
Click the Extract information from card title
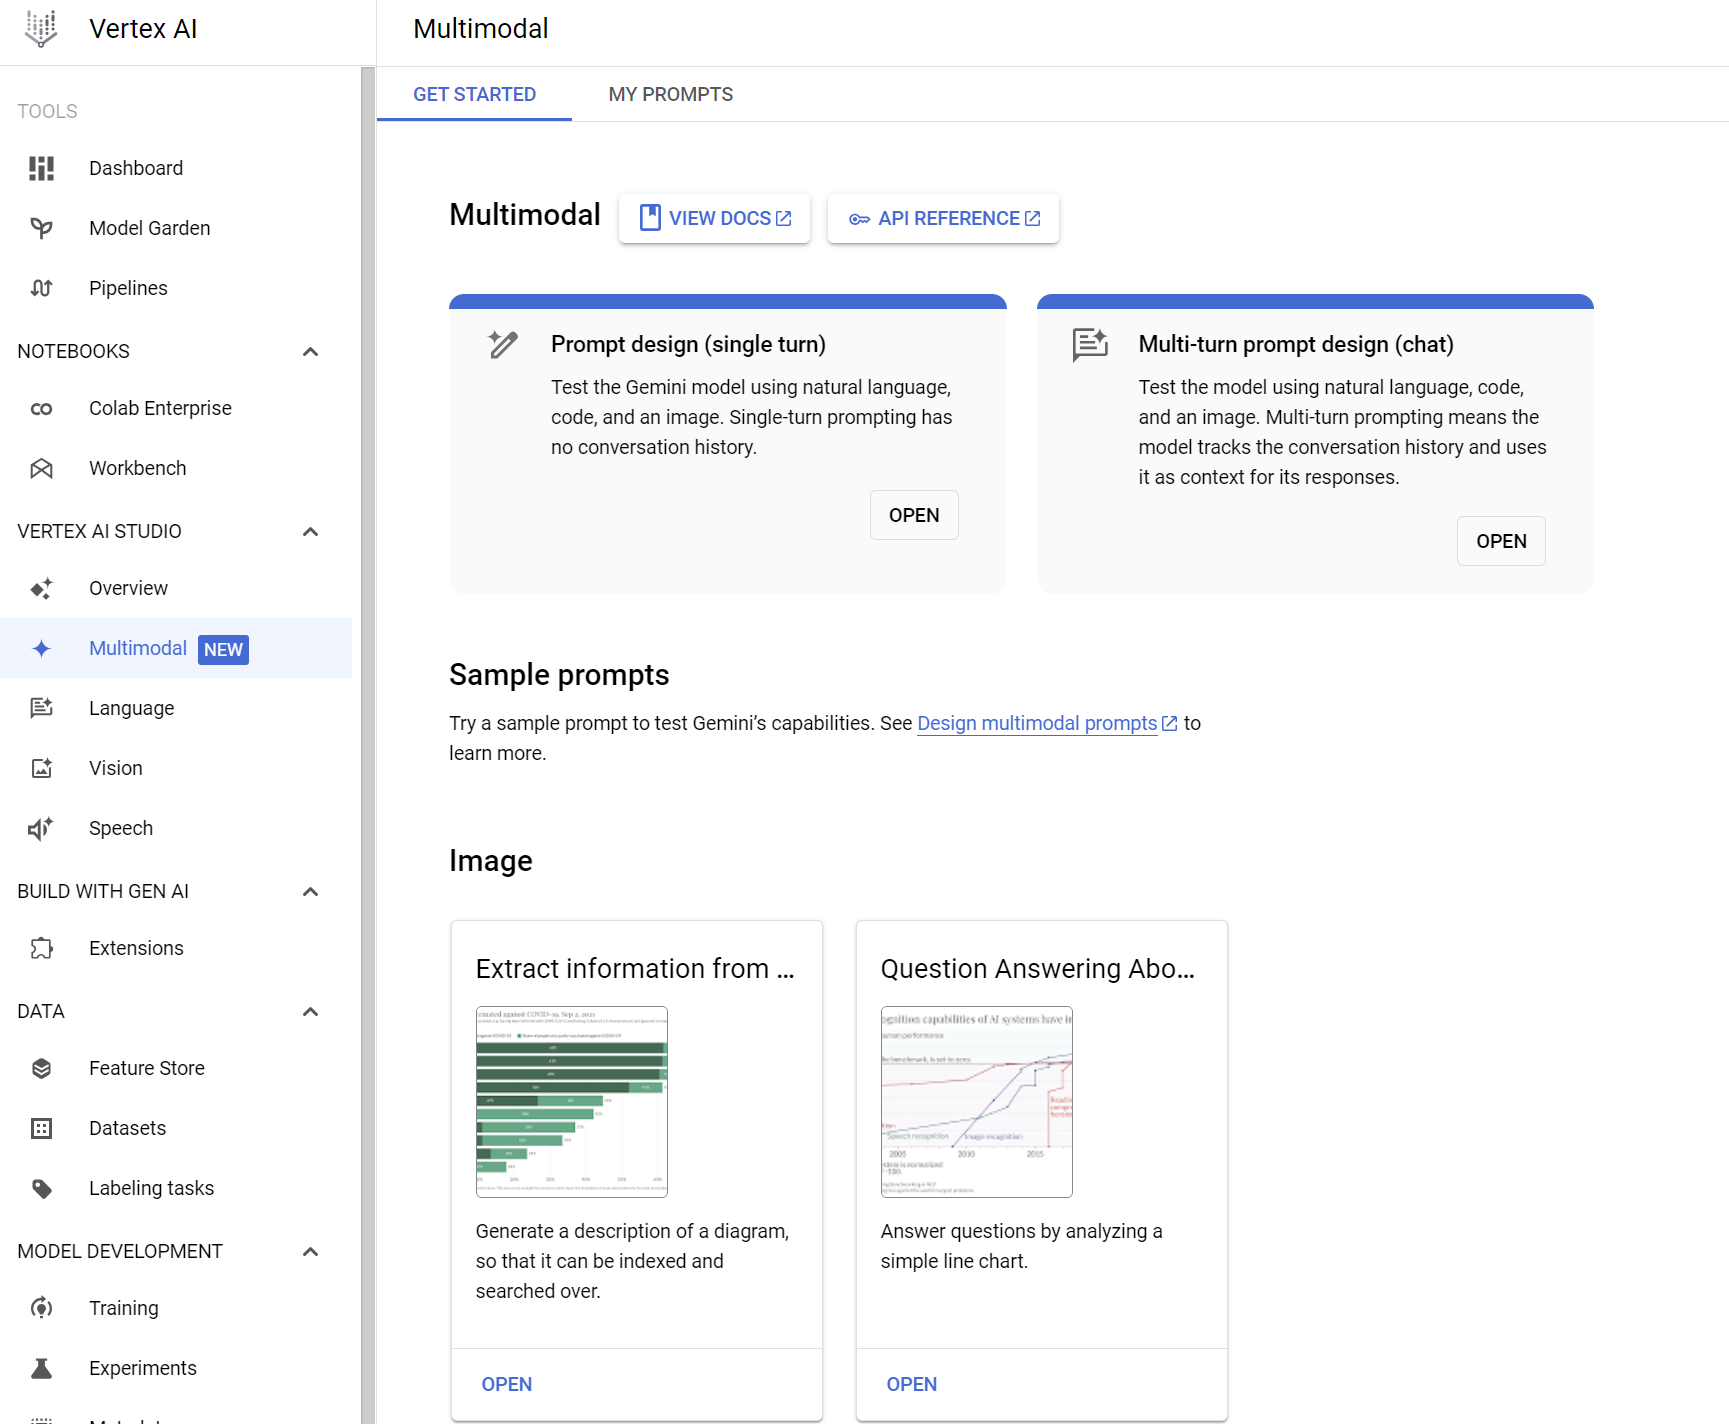[x=635, y=969]
